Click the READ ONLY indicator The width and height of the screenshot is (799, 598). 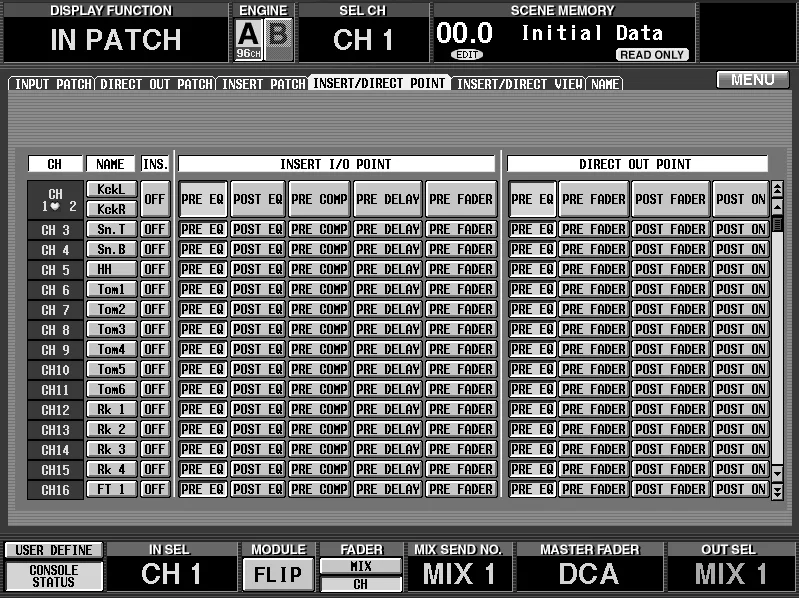click(x=652, y=55)
